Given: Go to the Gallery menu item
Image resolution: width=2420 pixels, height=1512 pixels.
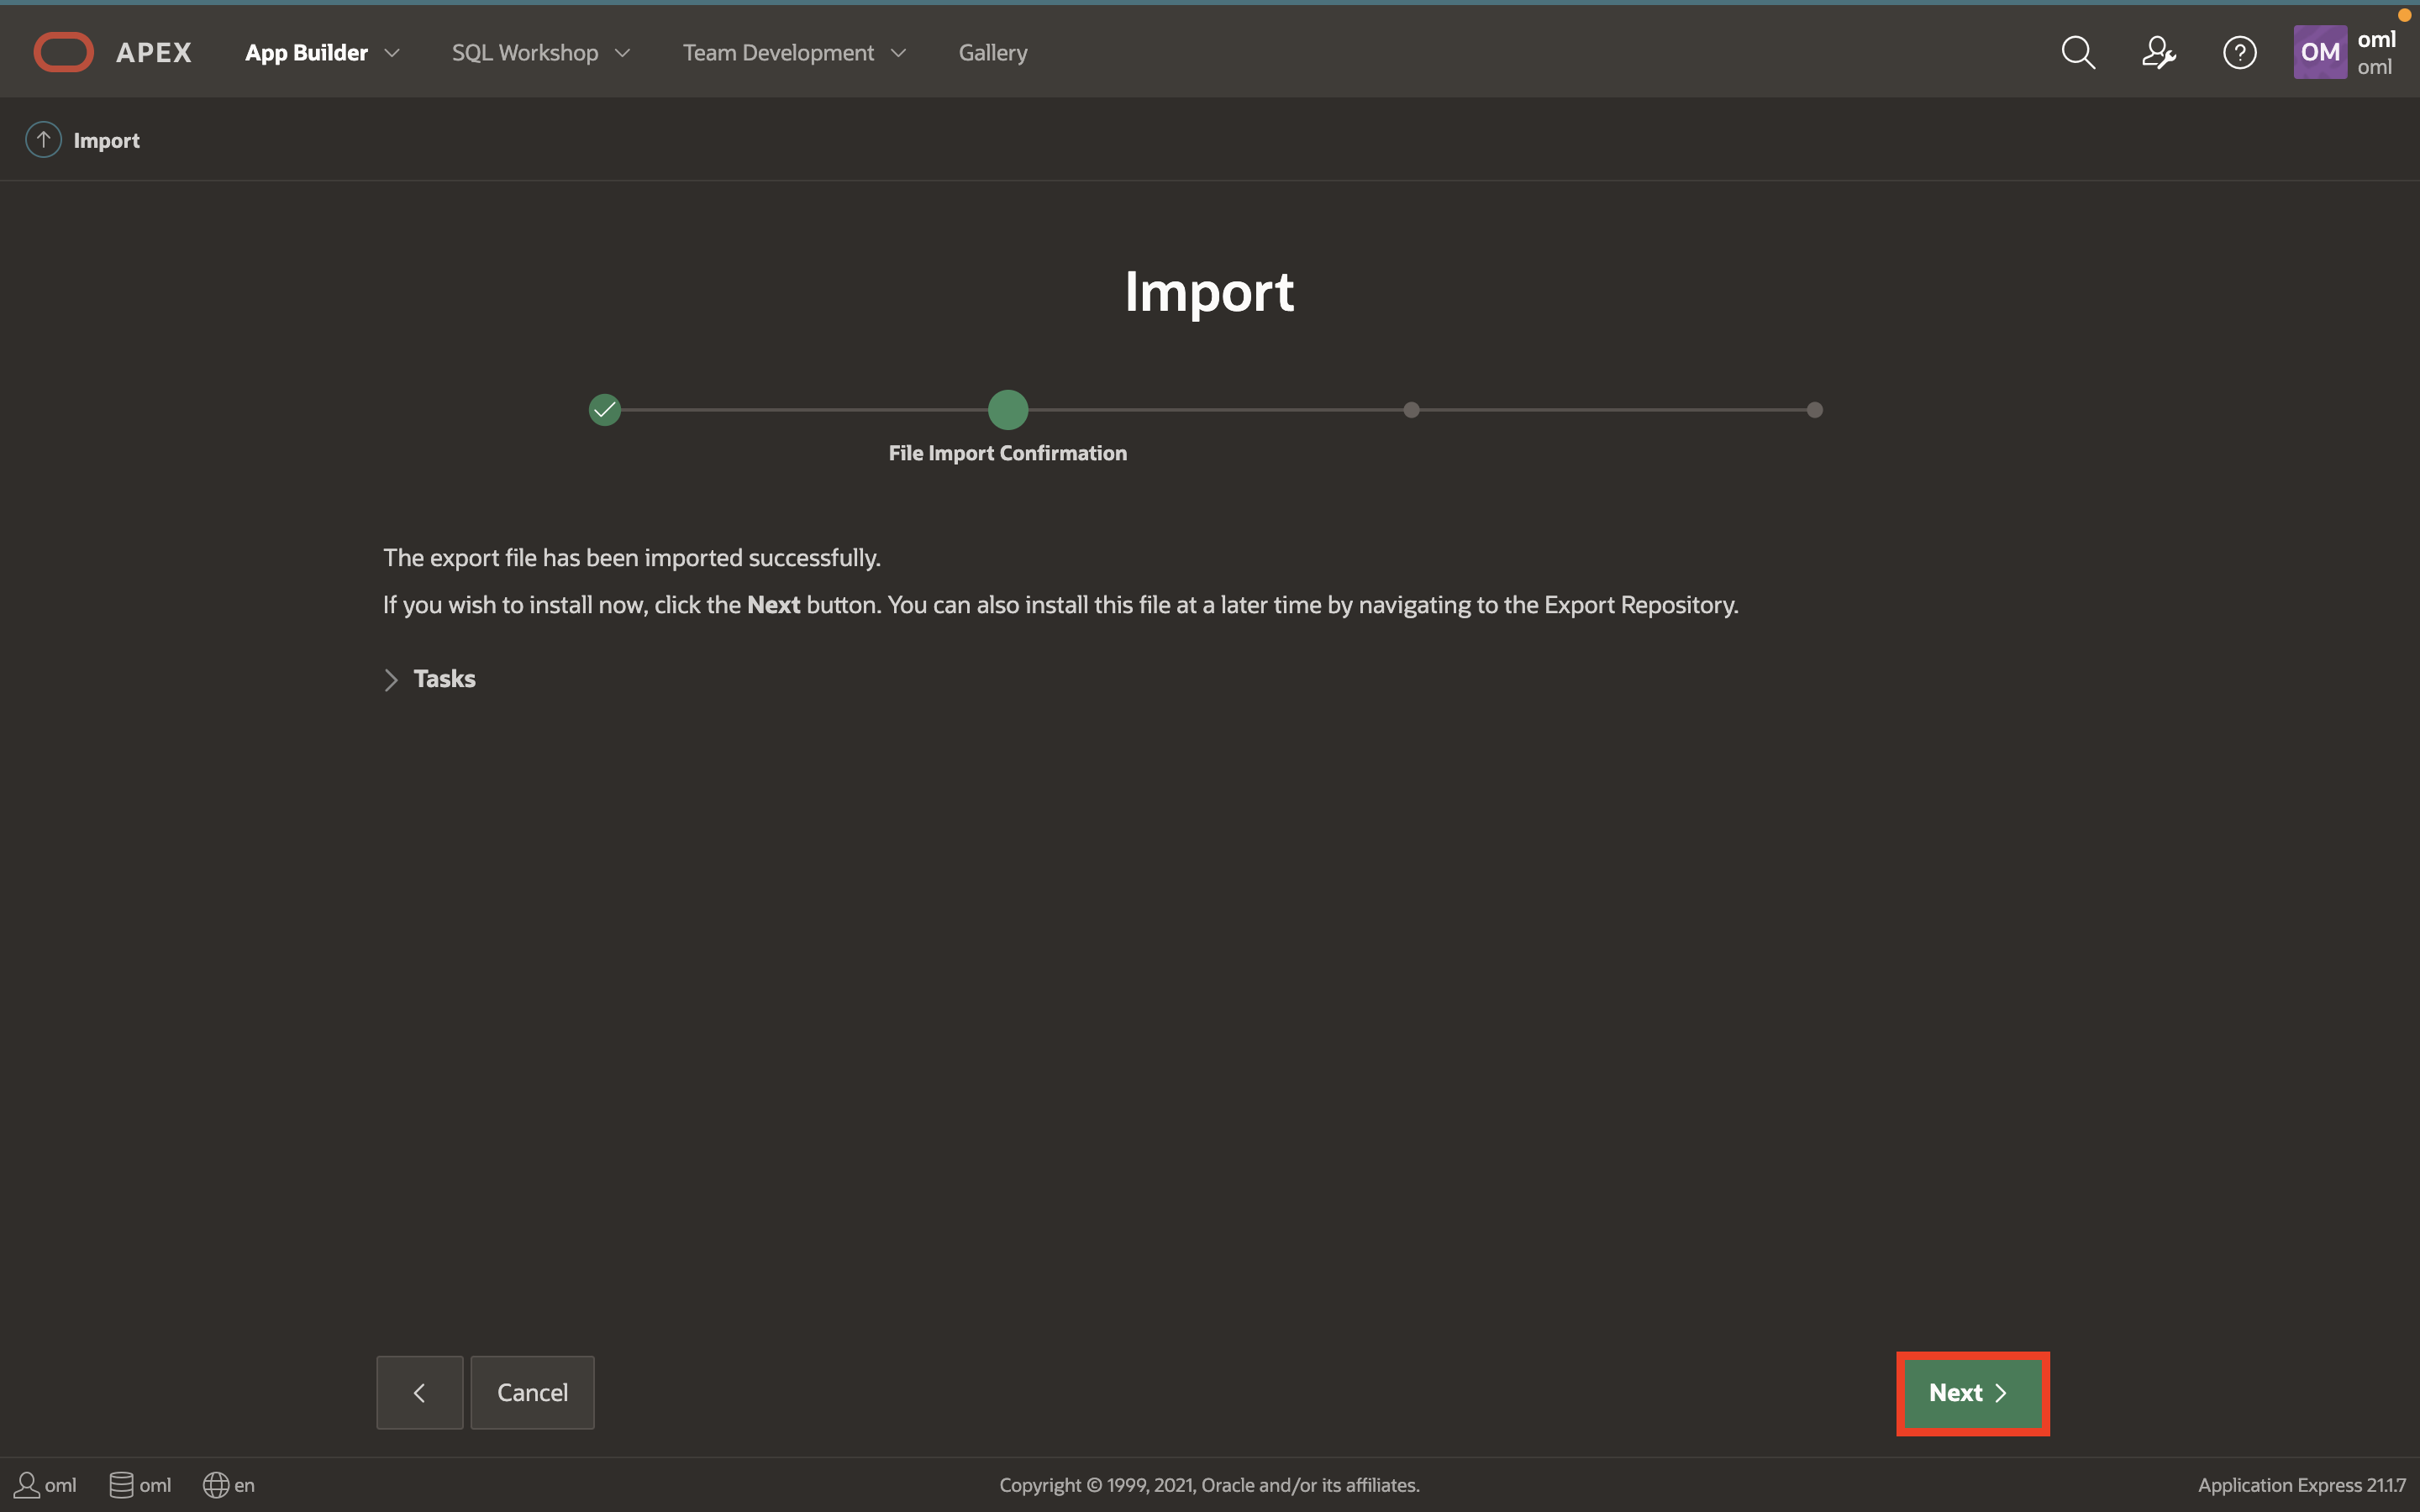Looking at the screenshot, I should pyautogui.click(x=992, y=52).
